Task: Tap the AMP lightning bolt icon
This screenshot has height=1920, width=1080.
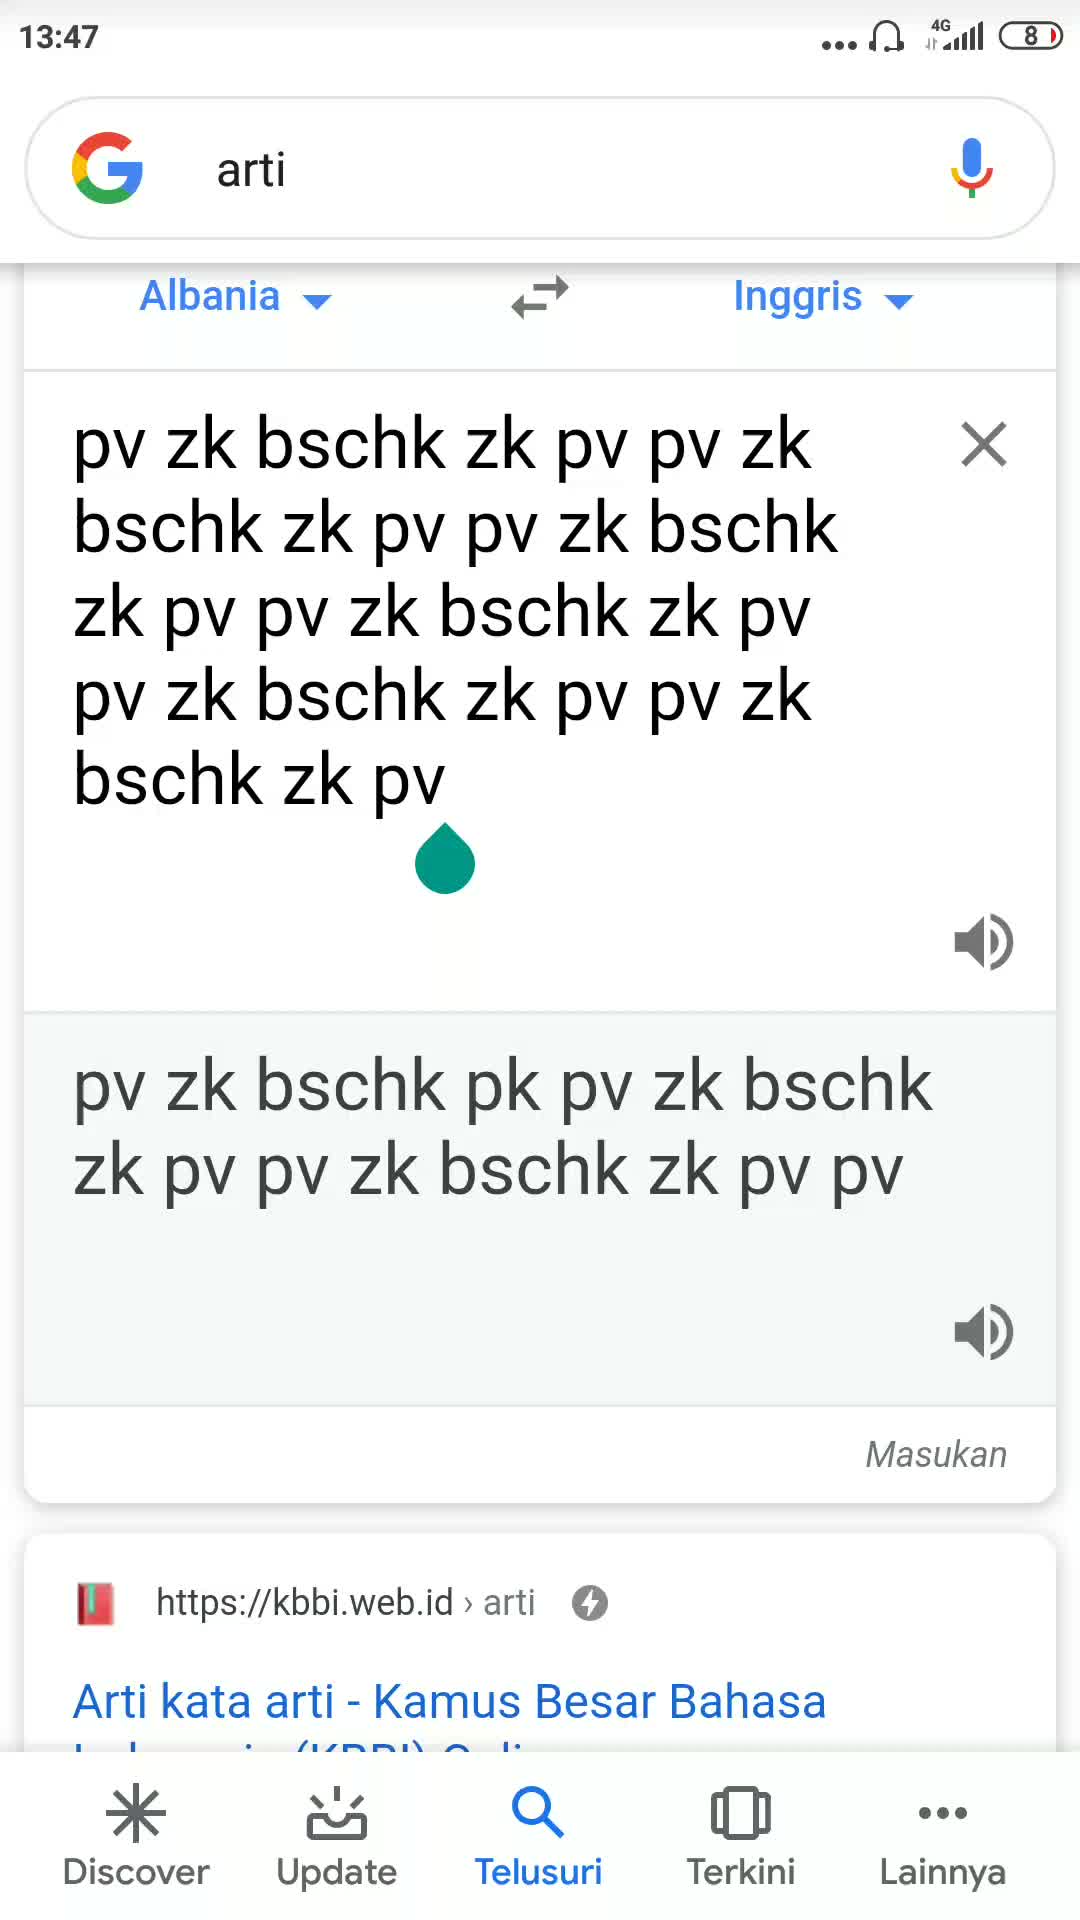Action: click(590, 1603)
